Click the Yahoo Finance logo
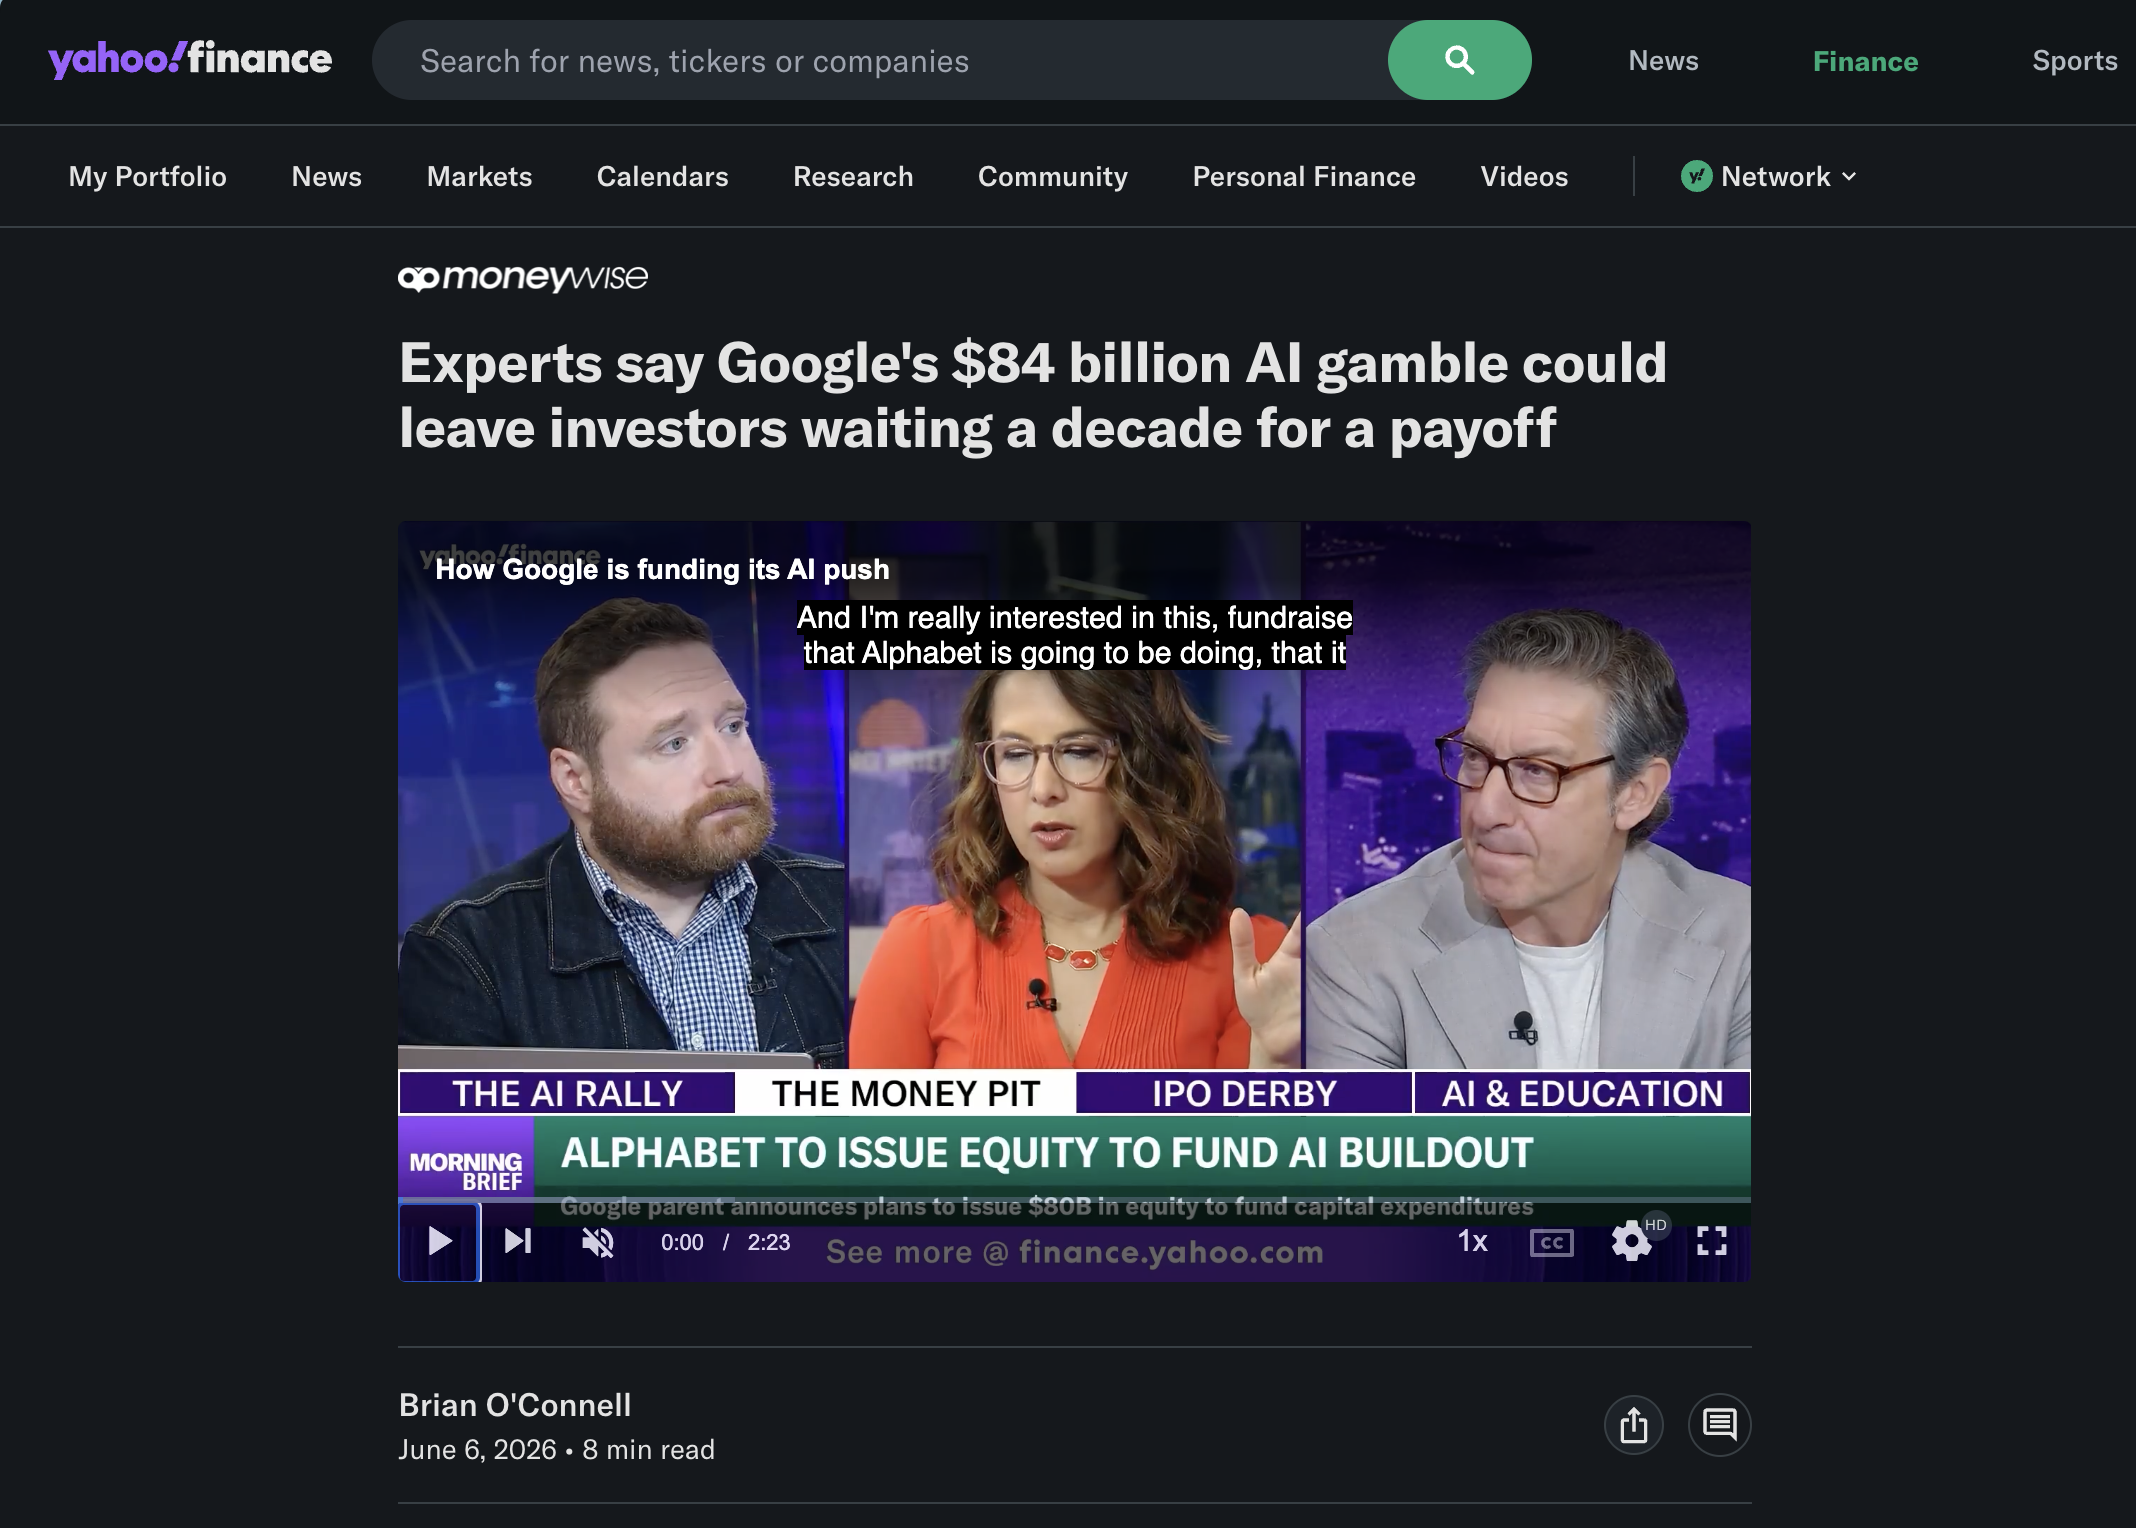 190,60
